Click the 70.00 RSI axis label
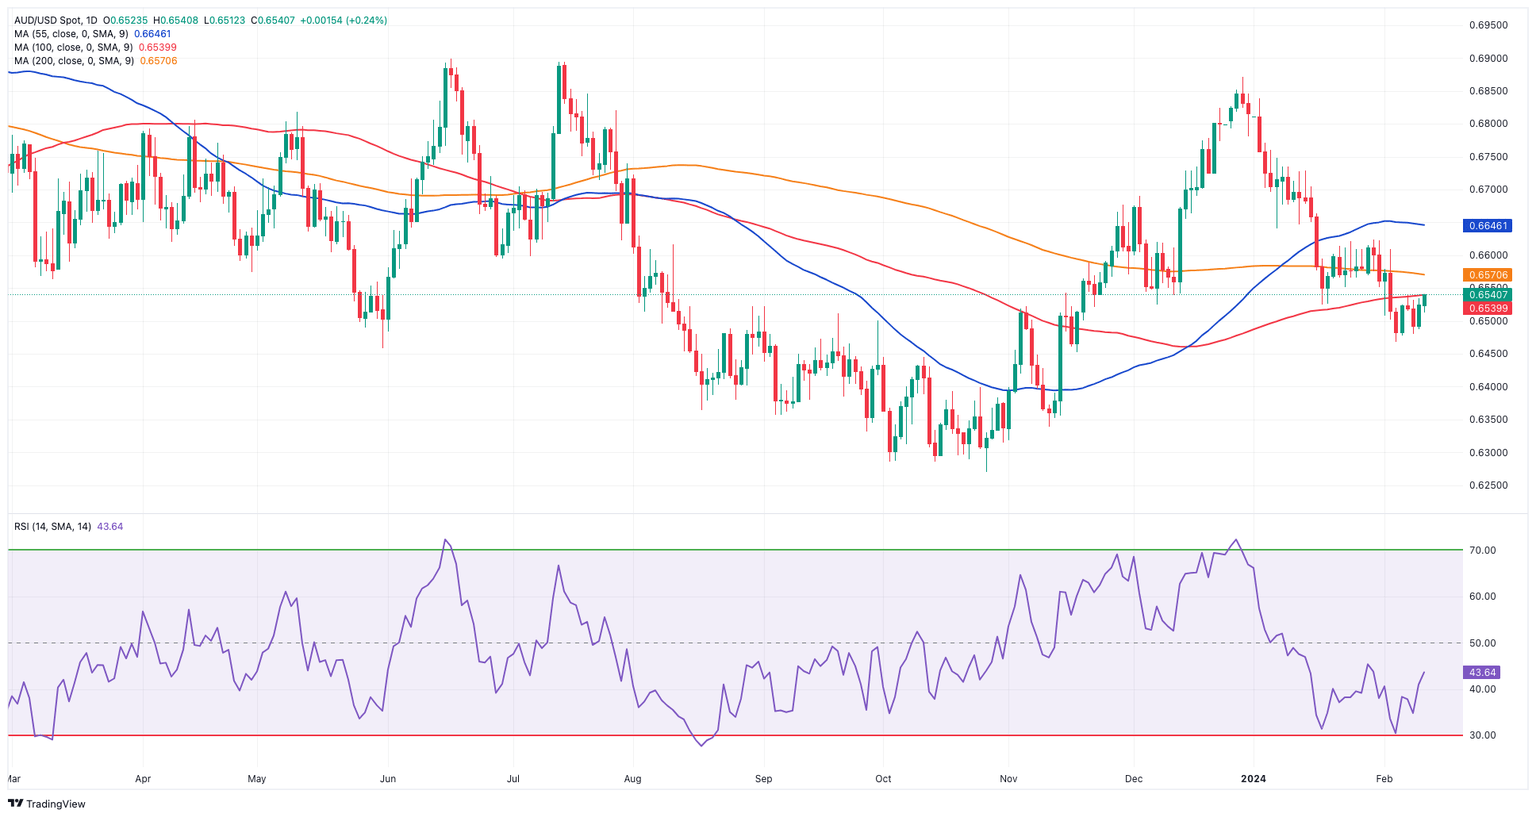1536x817 pixels. click(1483, 551)
